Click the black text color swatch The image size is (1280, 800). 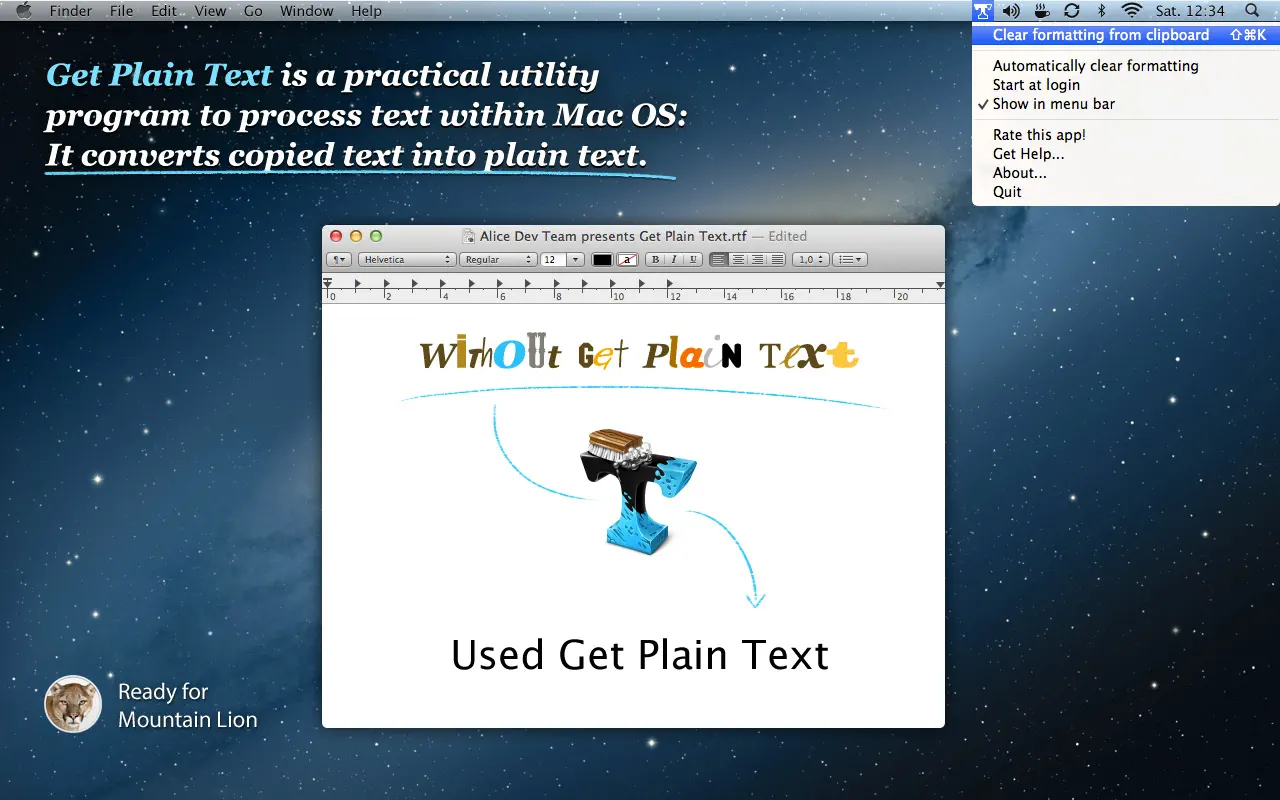point(603,259)
